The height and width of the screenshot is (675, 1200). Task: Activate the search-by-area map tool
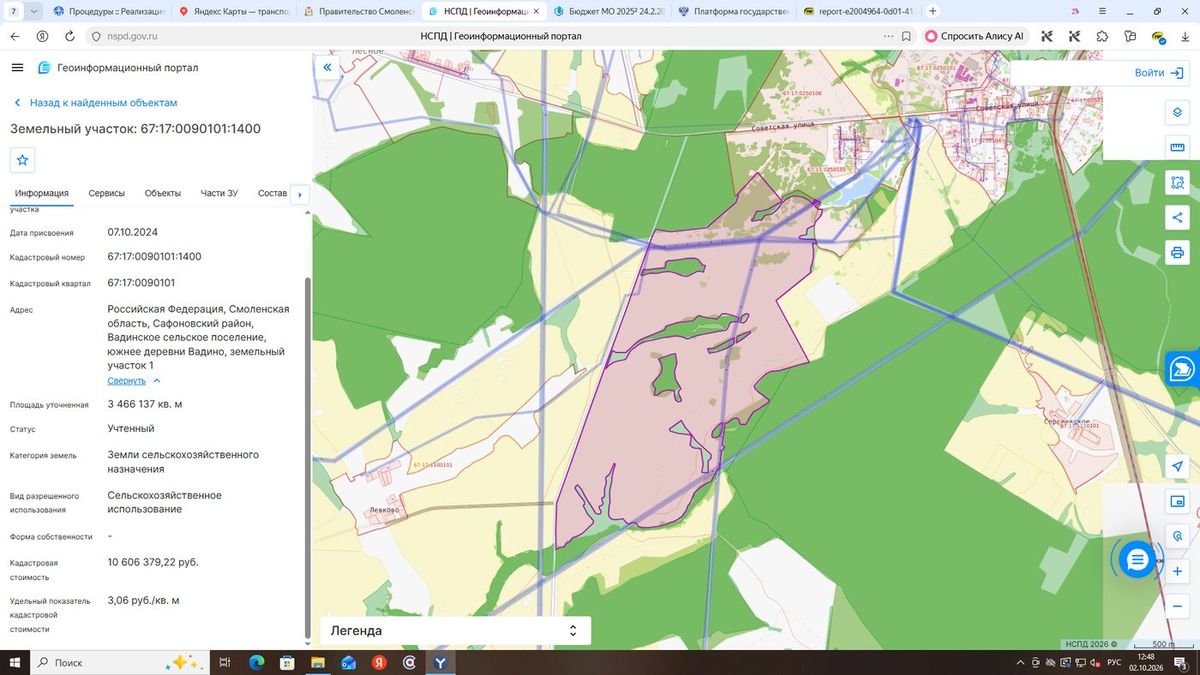click(x=1177, y=183)
